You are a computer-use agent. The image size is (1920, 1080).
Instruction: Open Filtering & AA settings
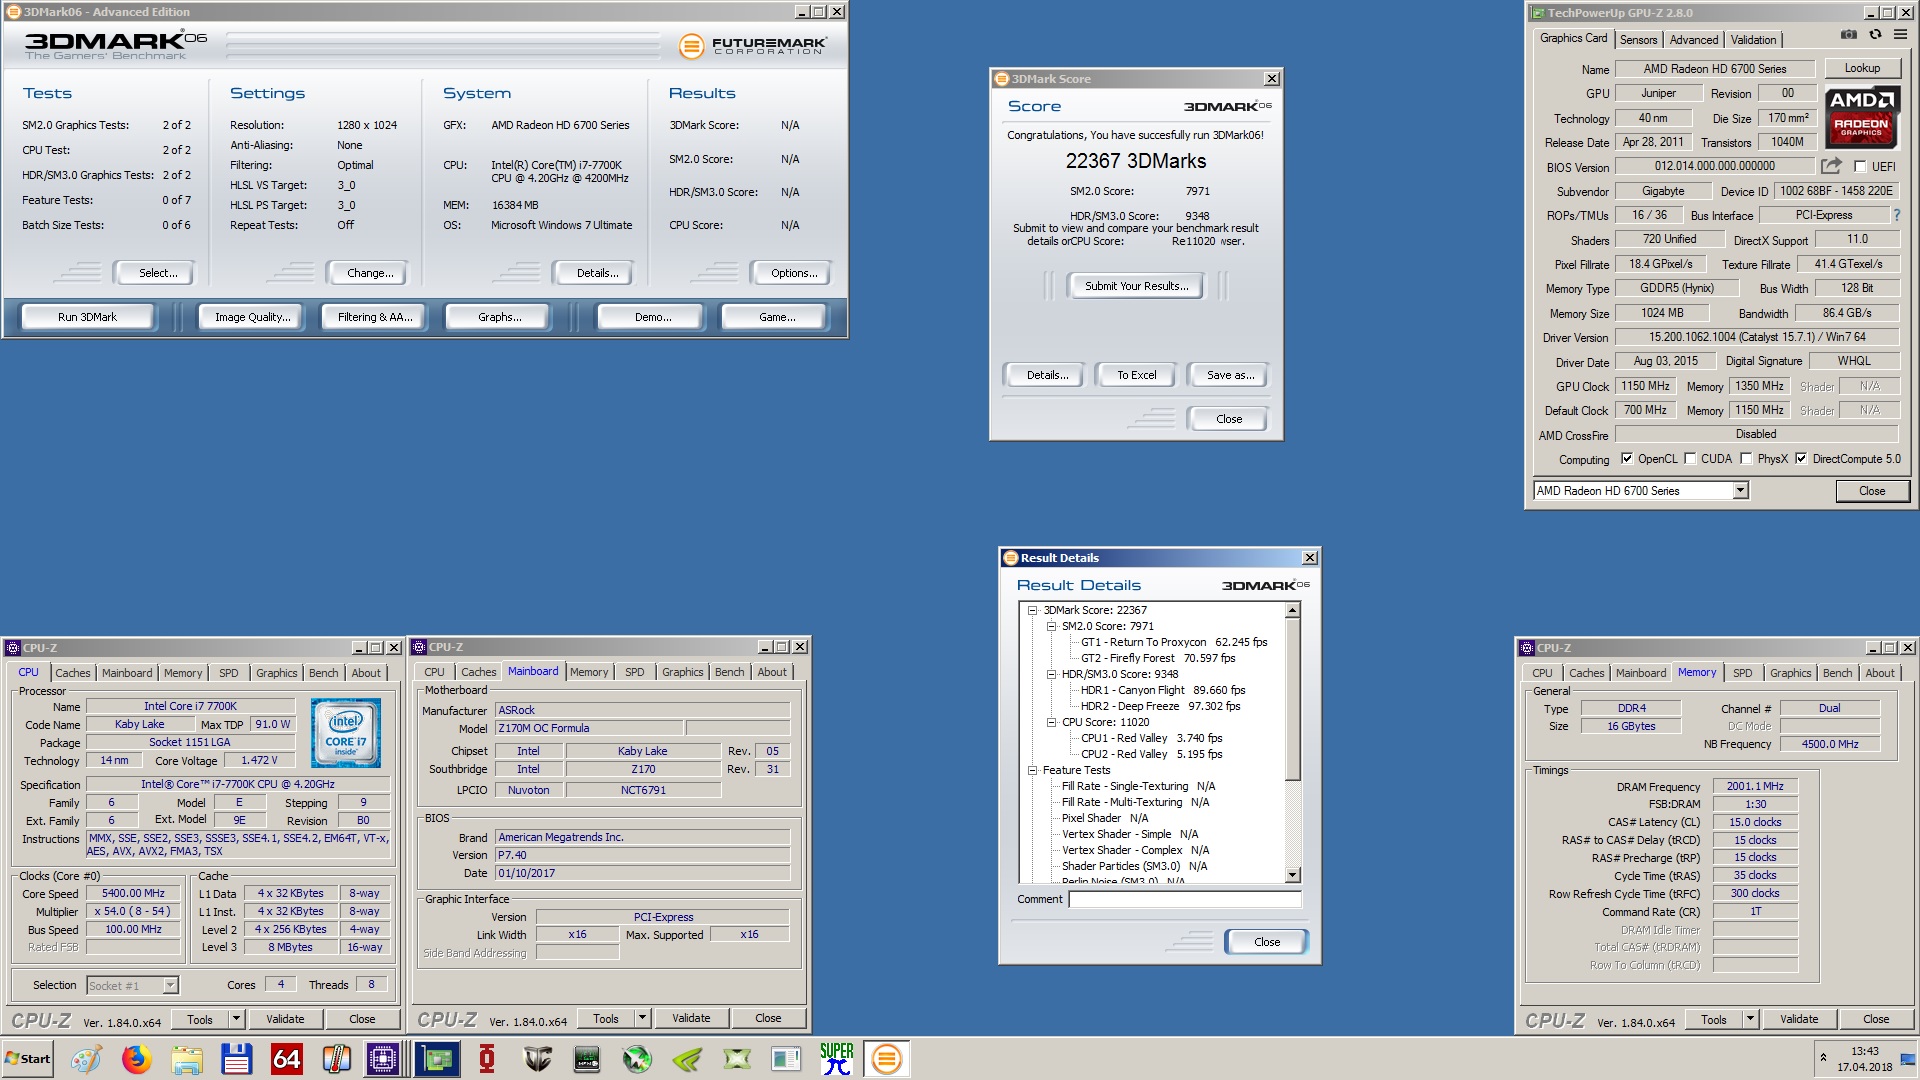[375, 317]
